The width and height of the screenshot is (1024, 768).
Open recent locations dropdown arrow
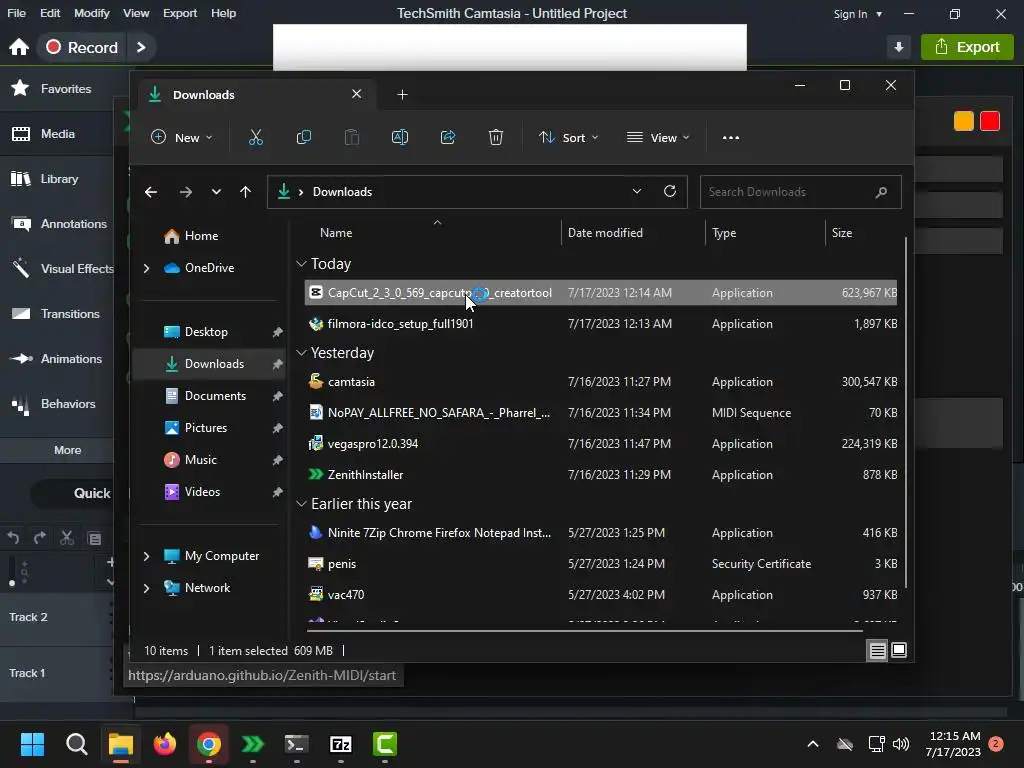216,192
